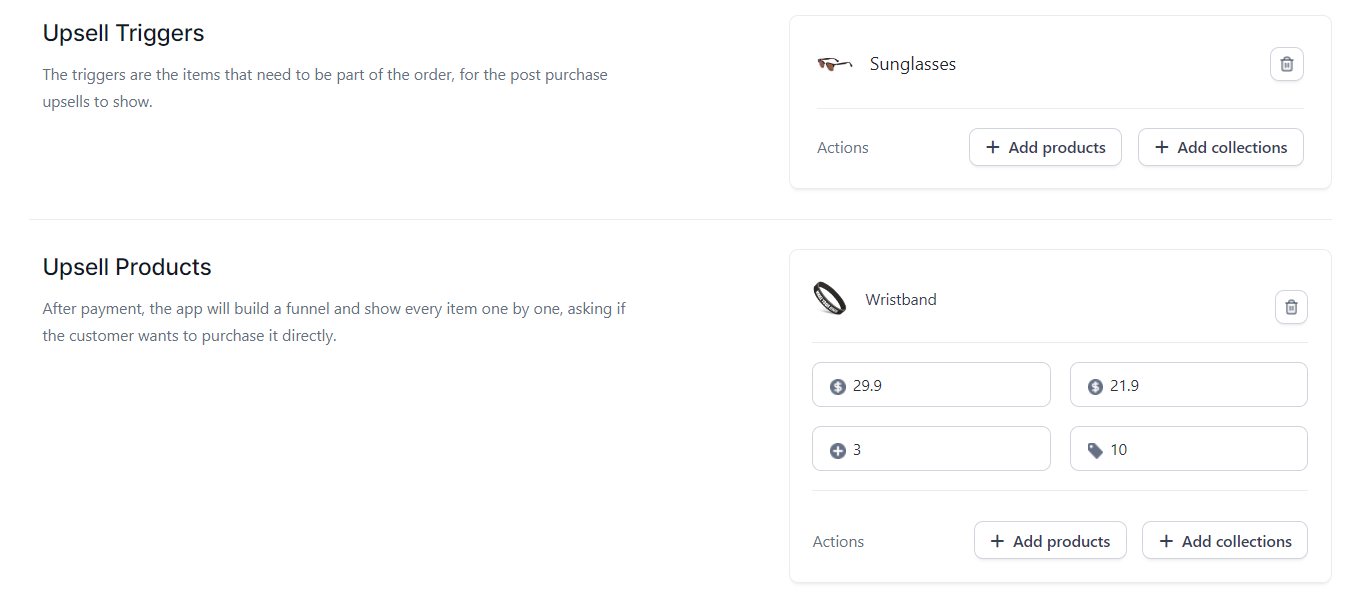Delete the Sunglasses trigger with trash icon
Screen dimensions: 1345x604
click(x=1287, y=64)
